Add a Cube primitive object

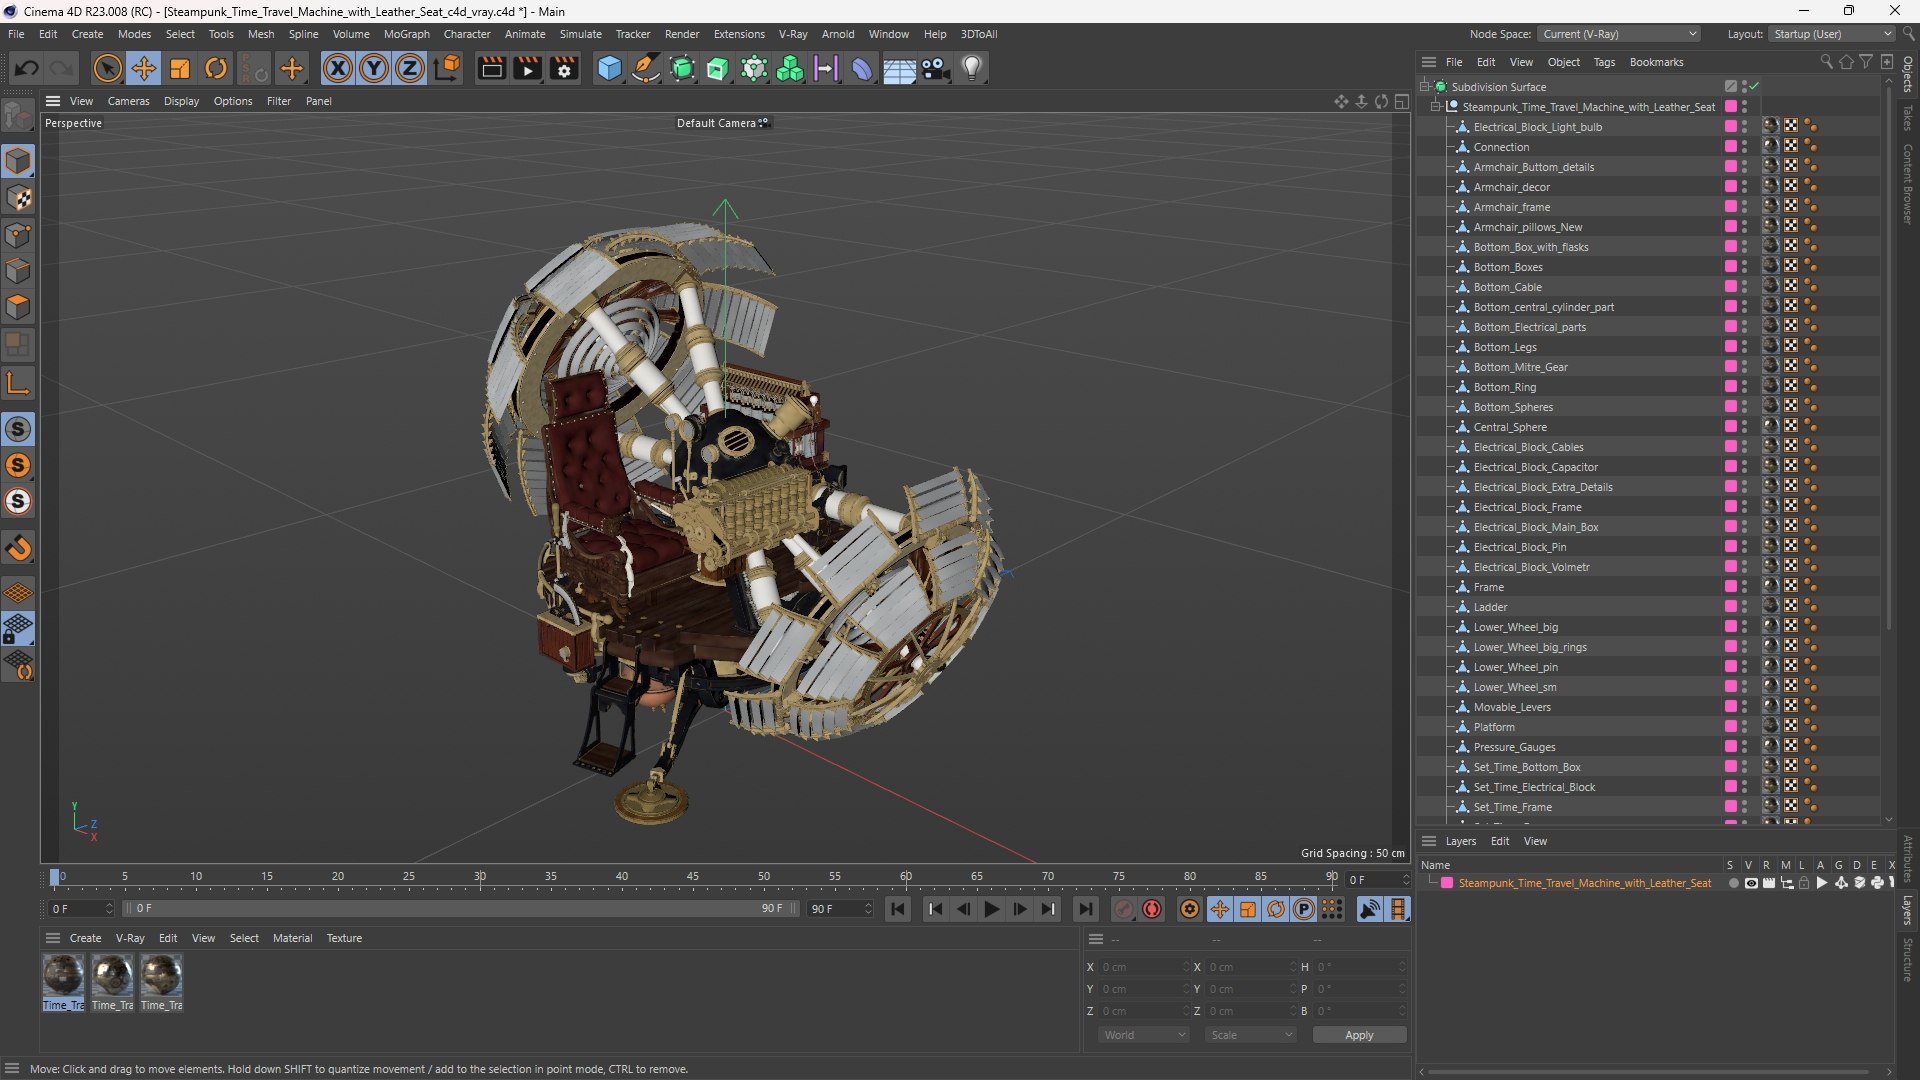pyautogui.click(x=609, y=68)
